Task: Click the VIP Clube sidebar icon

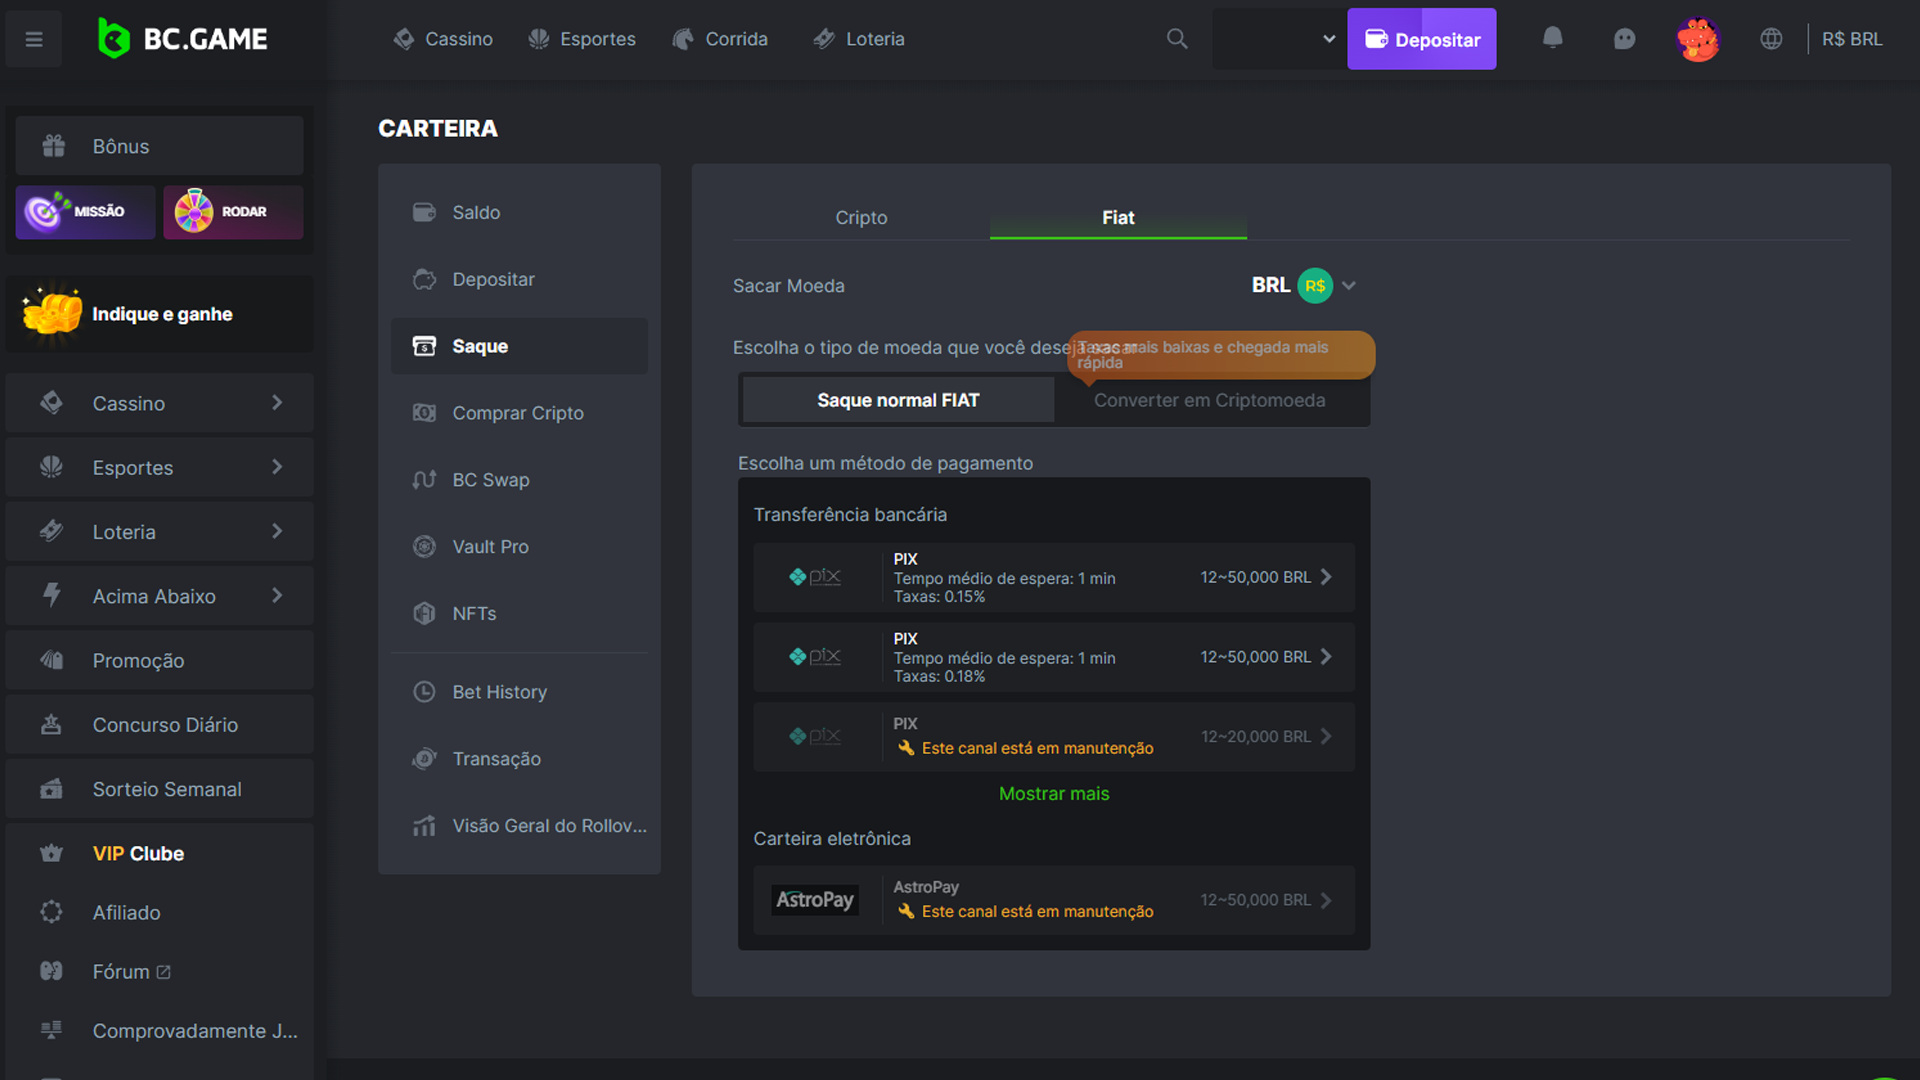Action: tap(51, 851)
